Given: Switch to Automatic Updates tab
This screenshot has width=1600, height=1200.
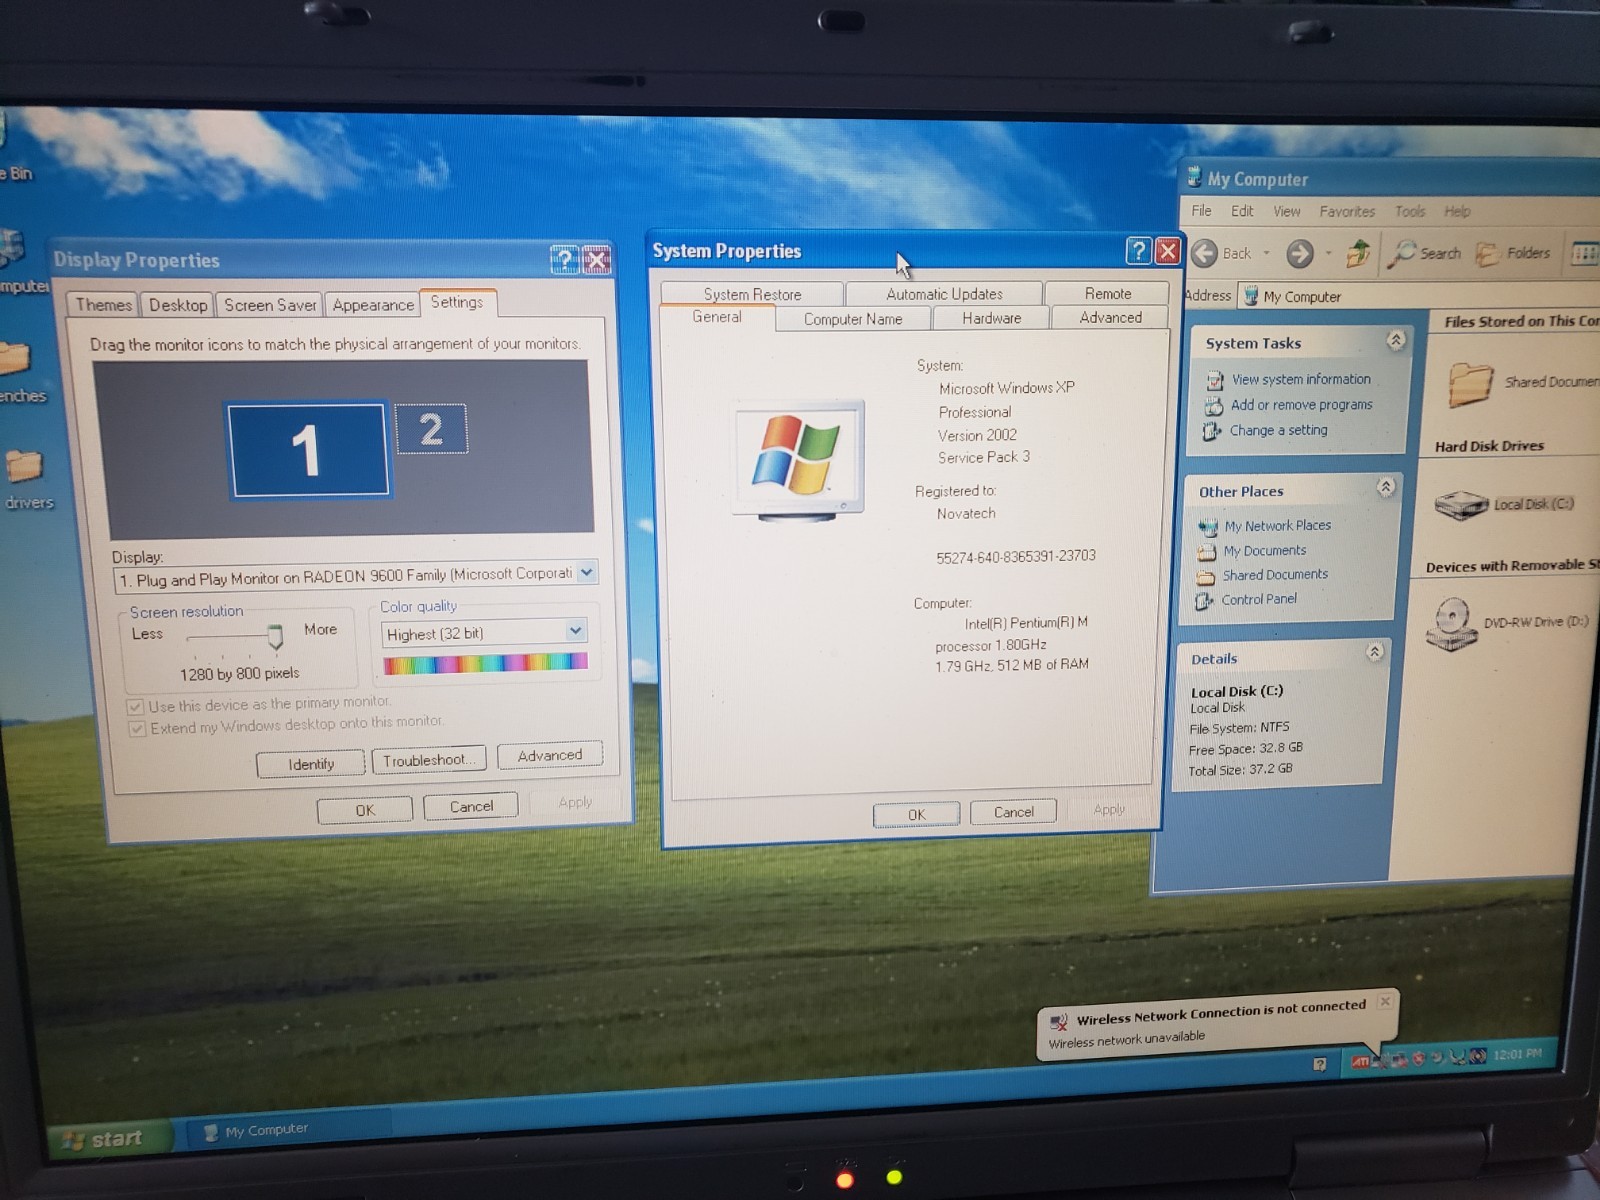Looking at the screenshot, I should point(944,294).
